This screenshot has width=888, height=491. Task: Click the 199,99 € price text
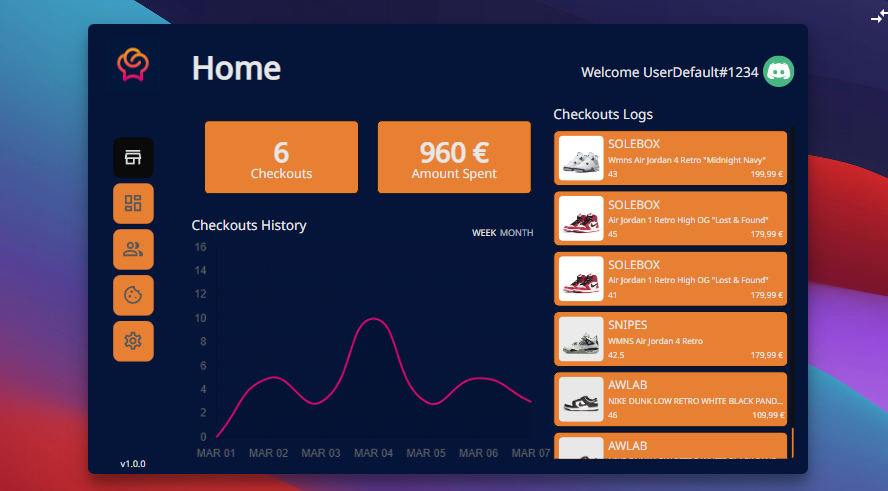(767, 174)
